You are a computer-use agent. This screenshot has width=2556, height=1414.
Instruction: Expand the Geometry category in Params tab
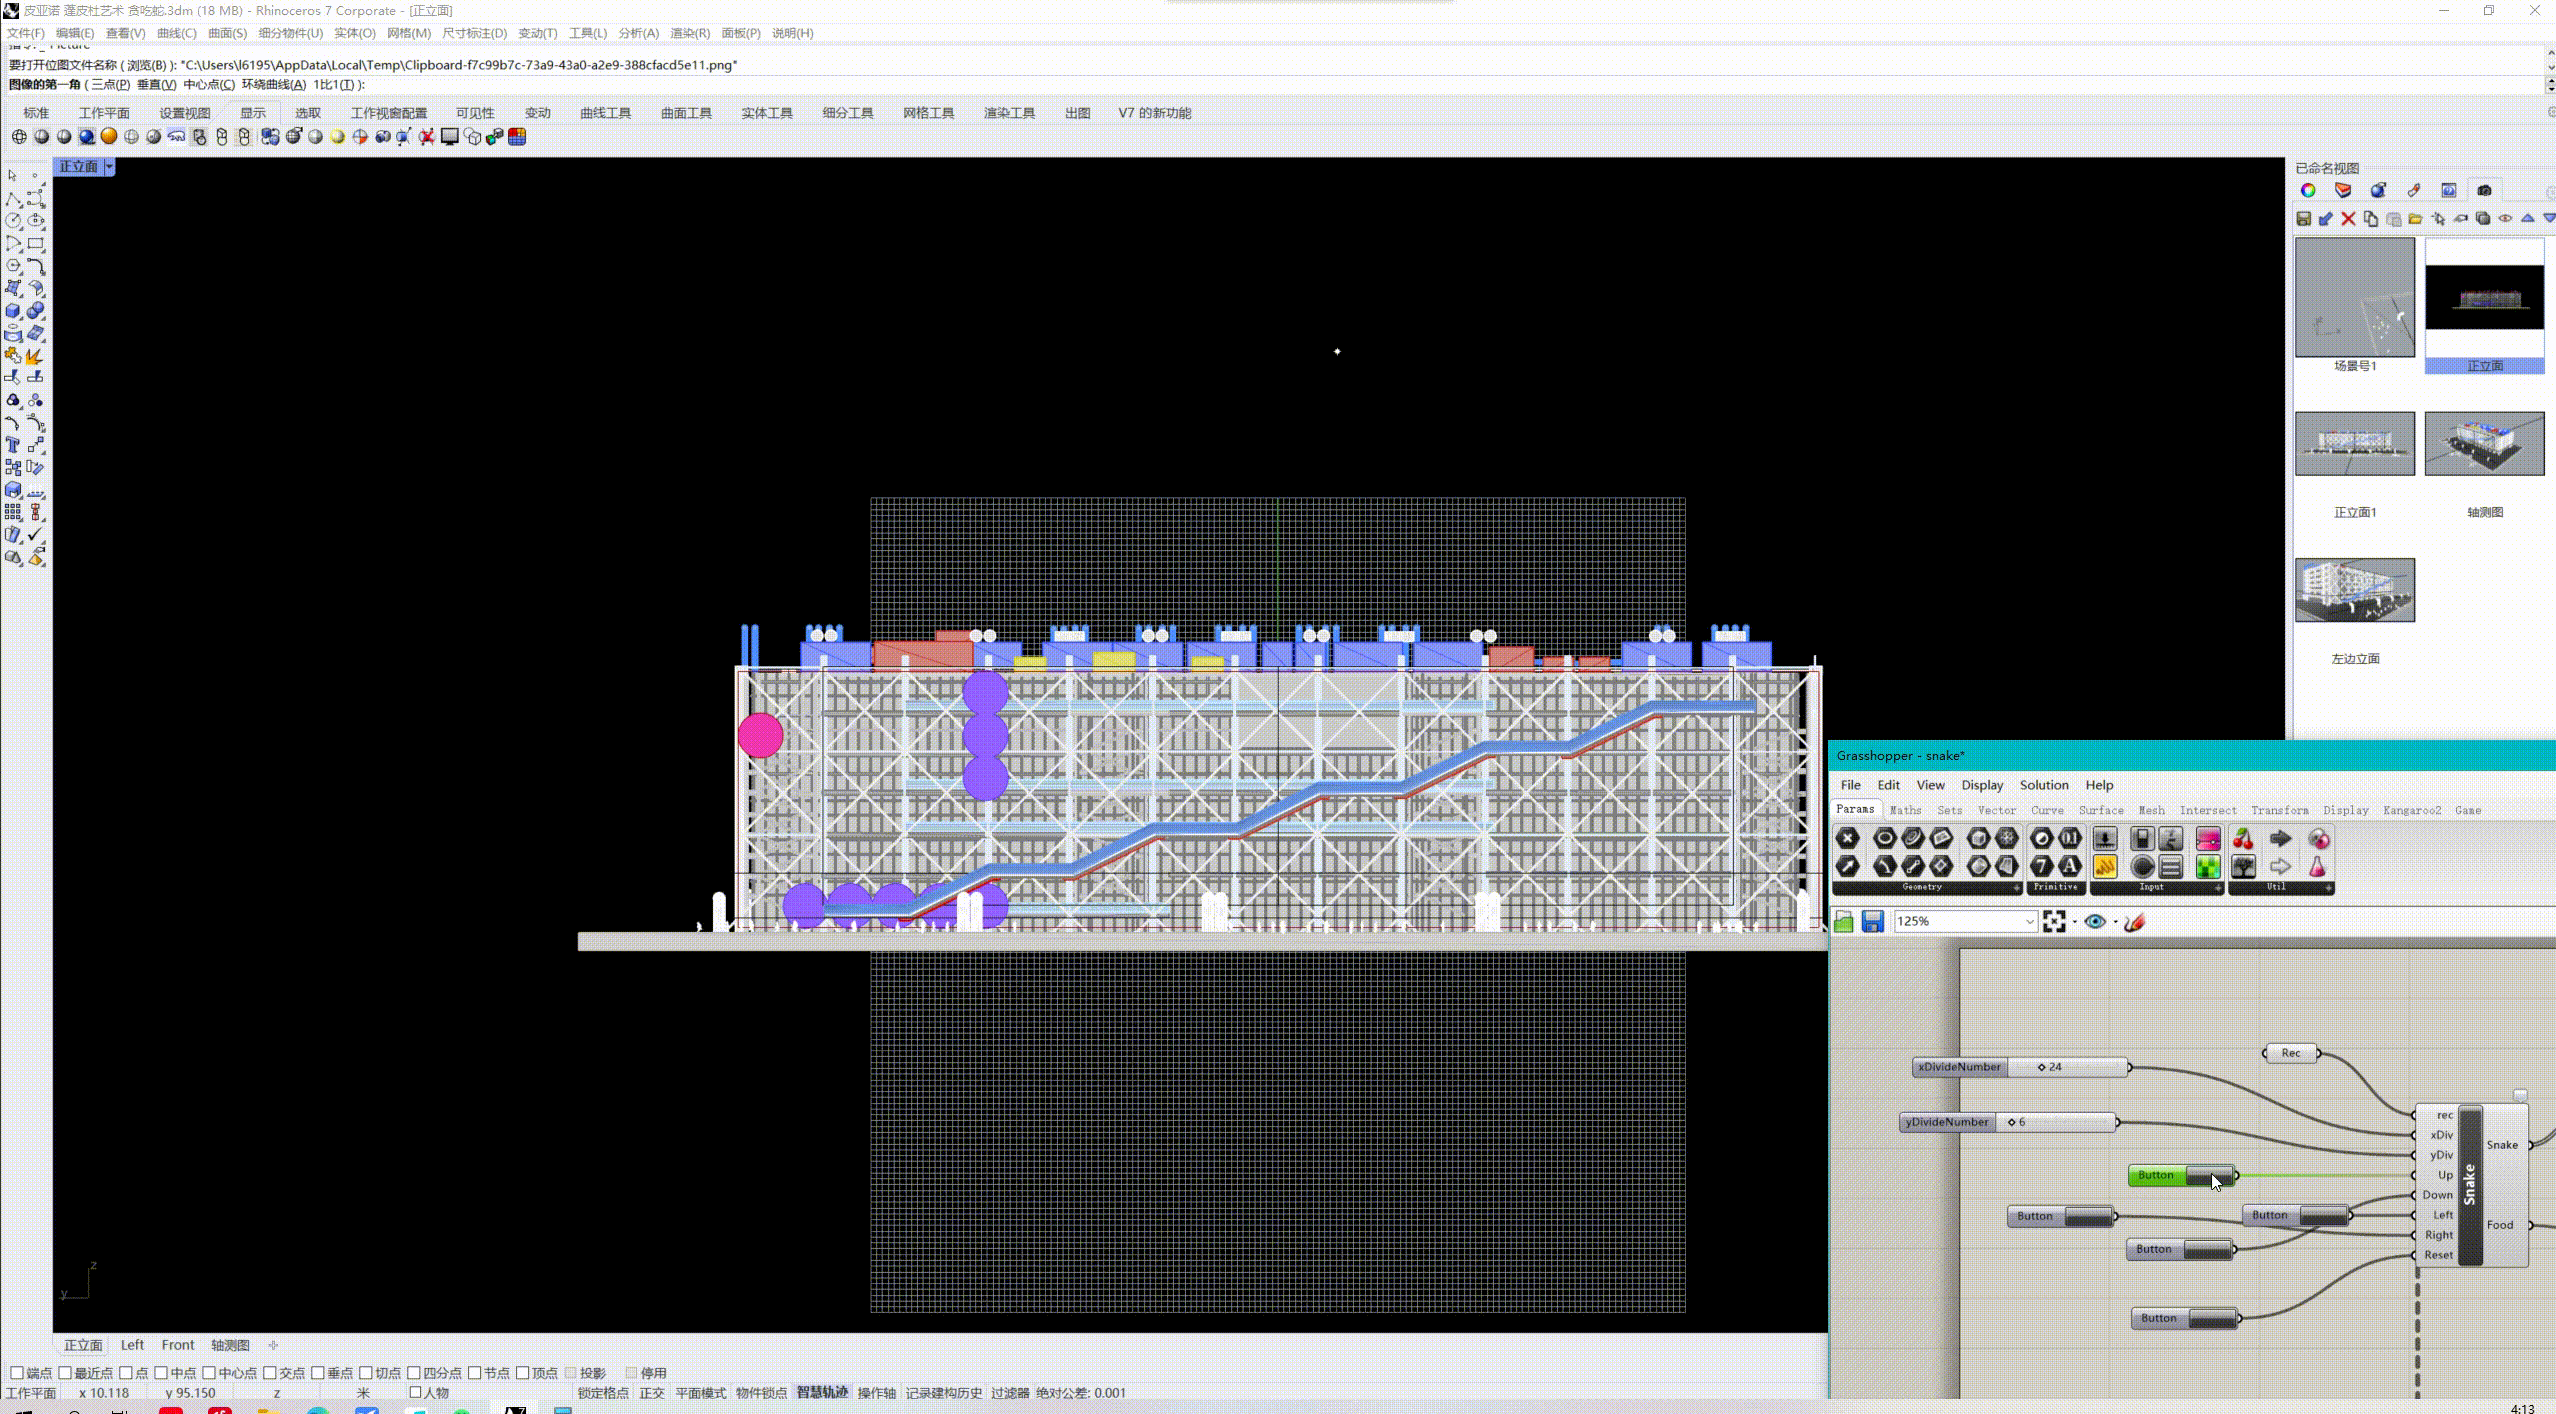click(2016, 888)
